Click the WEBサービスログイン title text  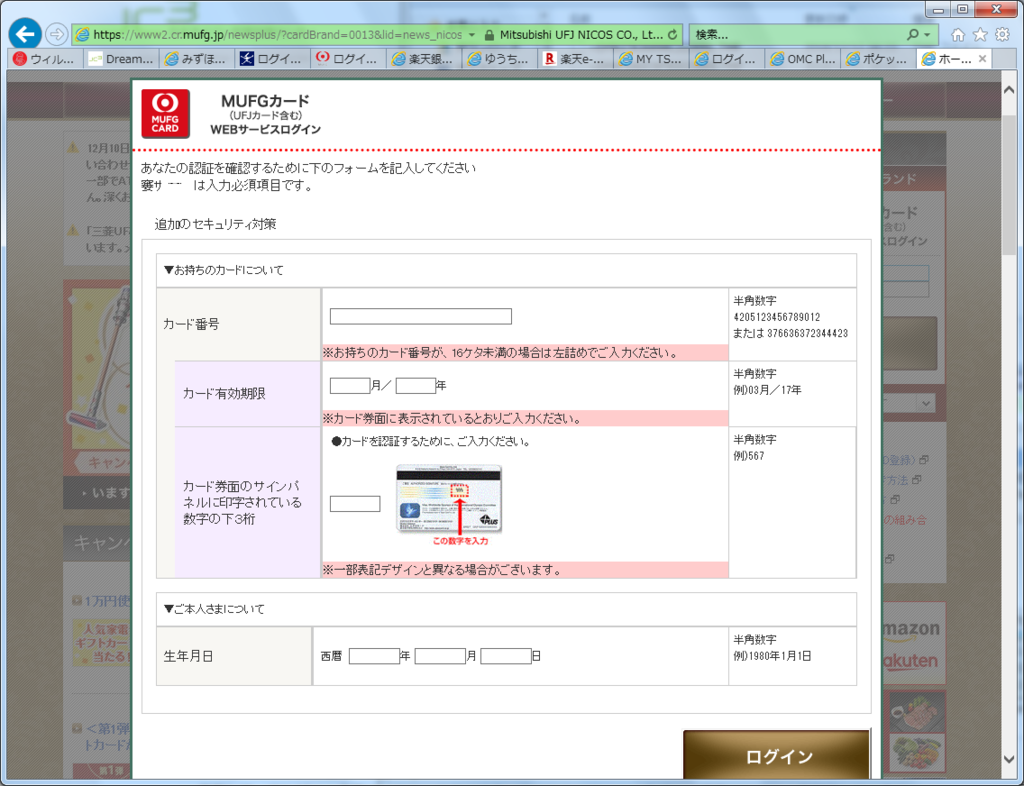pos(265,129)
